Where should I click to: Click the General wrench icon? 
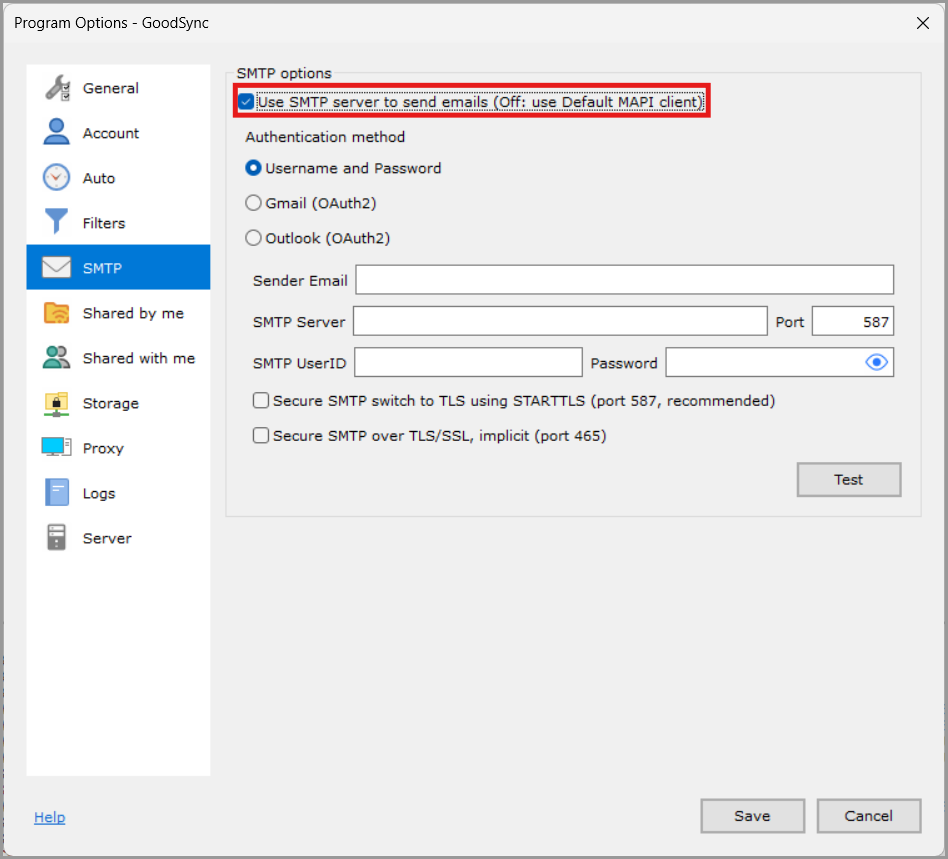click(57, 88)
